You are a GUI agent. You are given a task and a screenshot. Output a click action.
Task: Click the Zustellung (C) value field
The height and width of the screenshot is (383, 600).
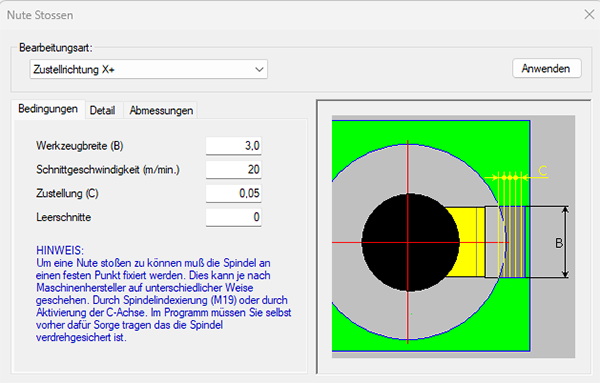click(233, 193)
